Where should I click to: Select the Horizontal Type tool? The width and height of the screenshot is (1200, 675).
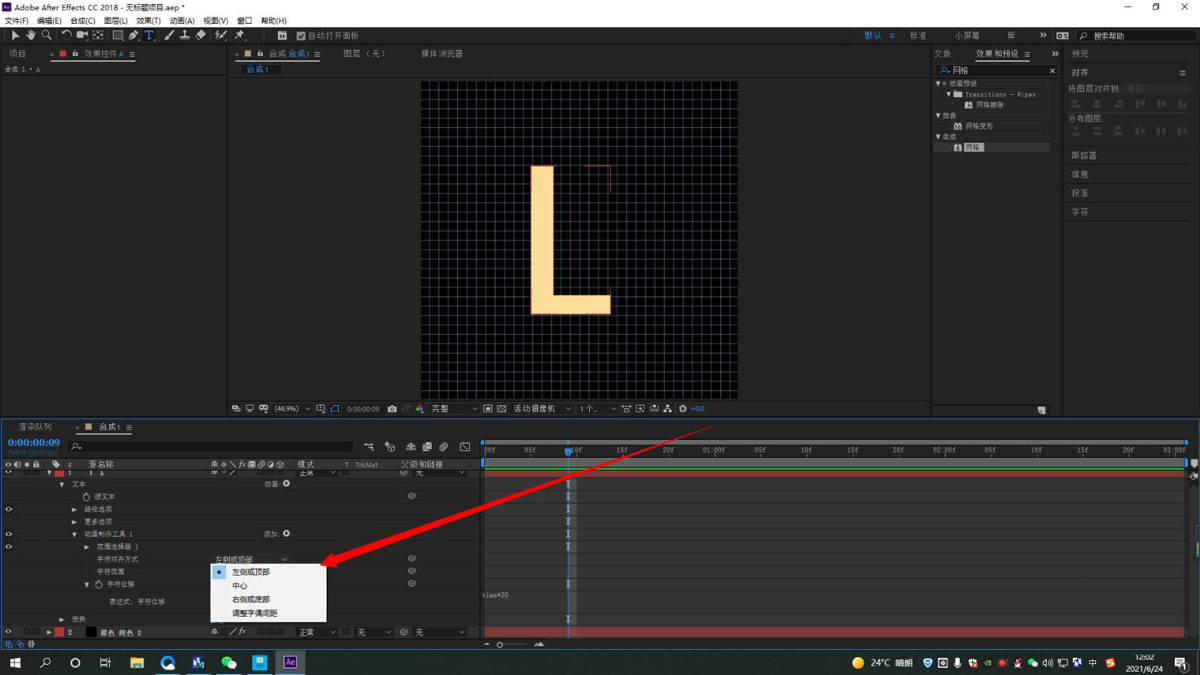click(x=149, y=36)
